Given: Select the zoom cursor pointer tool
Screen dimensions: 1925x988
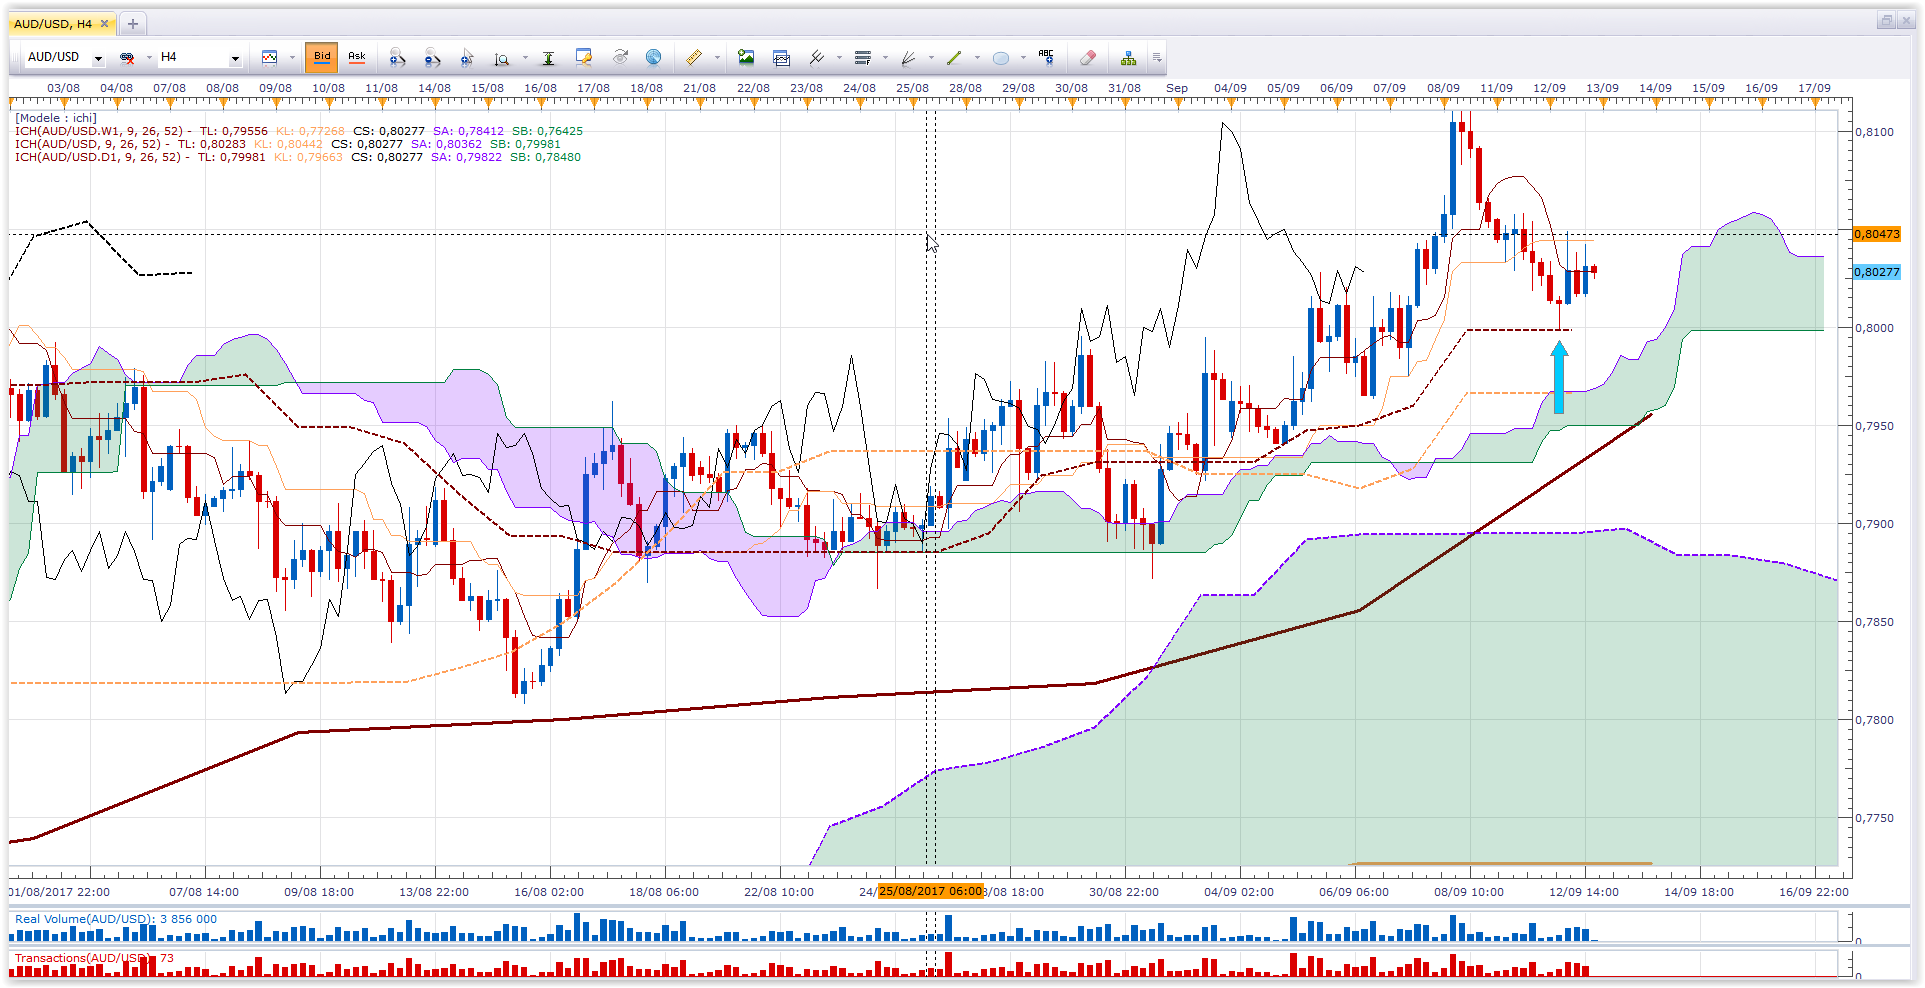Looking at the screenshot, I should [x=467, y=58].
